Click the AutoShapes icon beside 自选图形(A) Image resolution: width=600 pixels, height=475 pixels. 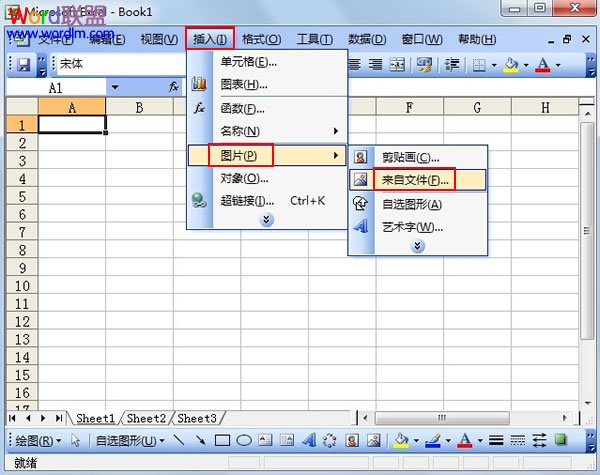(x=360, y=203)
